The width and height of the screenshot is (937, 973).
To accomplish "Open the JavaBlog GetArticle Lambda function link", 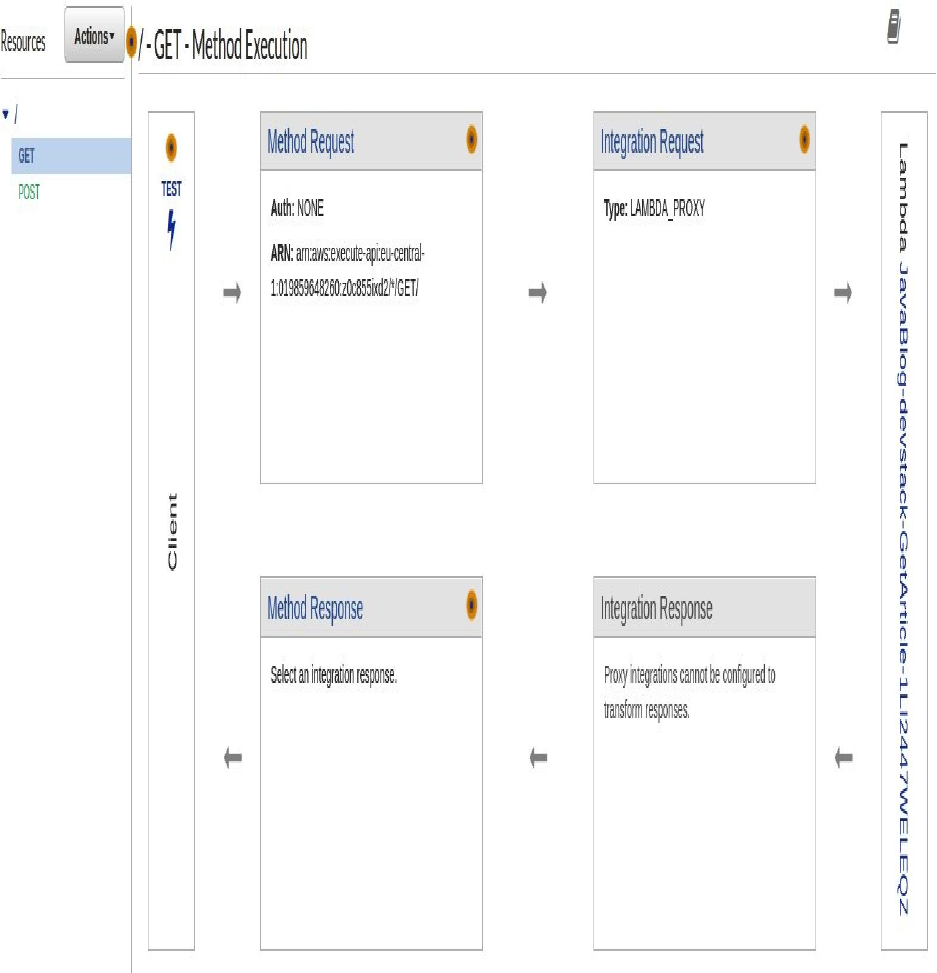I will (x=903, y=530).
